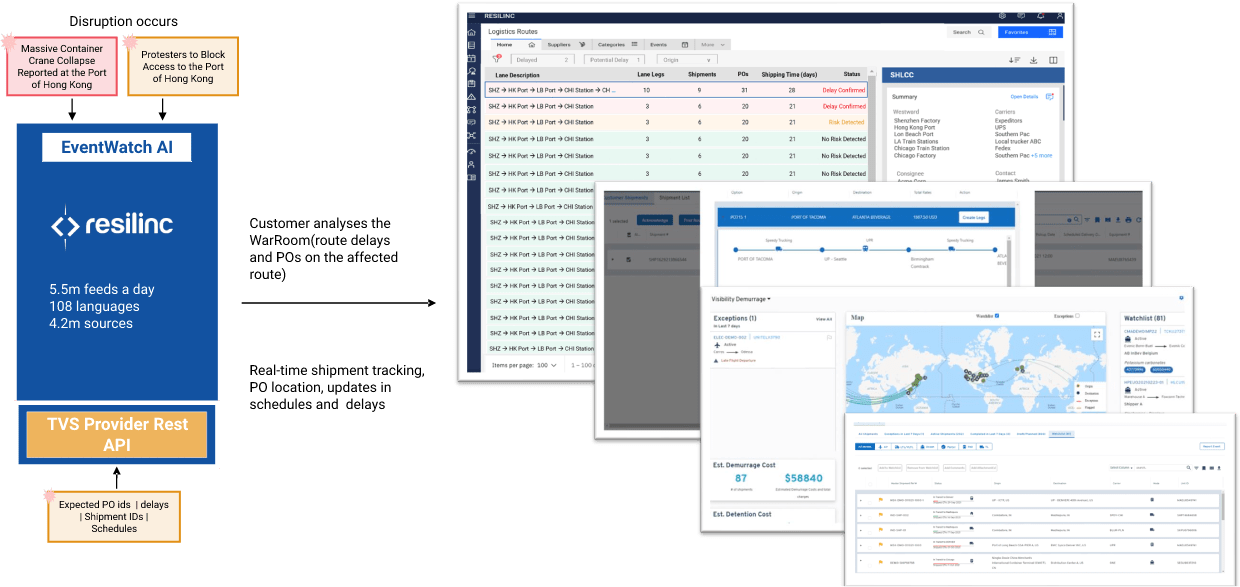Screen dimensions: 1240x587
Task: Click the Shipping Time (days) column header
Action: tap(789, 74)
